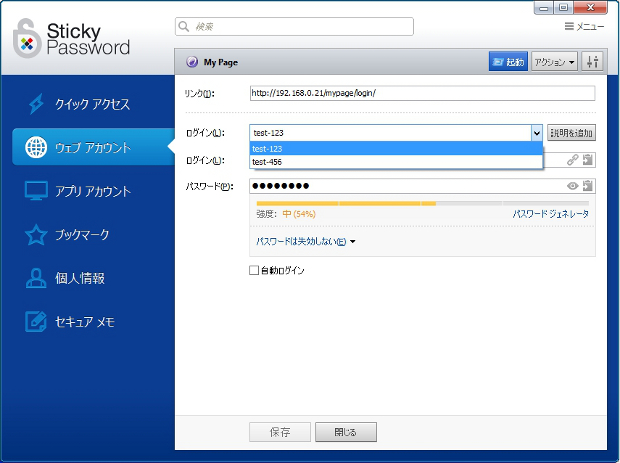Viewport: 620px width, 463px height.
Task: Open the アクション dropdown button
Action: pyautogui.click(x=554, y=62)
